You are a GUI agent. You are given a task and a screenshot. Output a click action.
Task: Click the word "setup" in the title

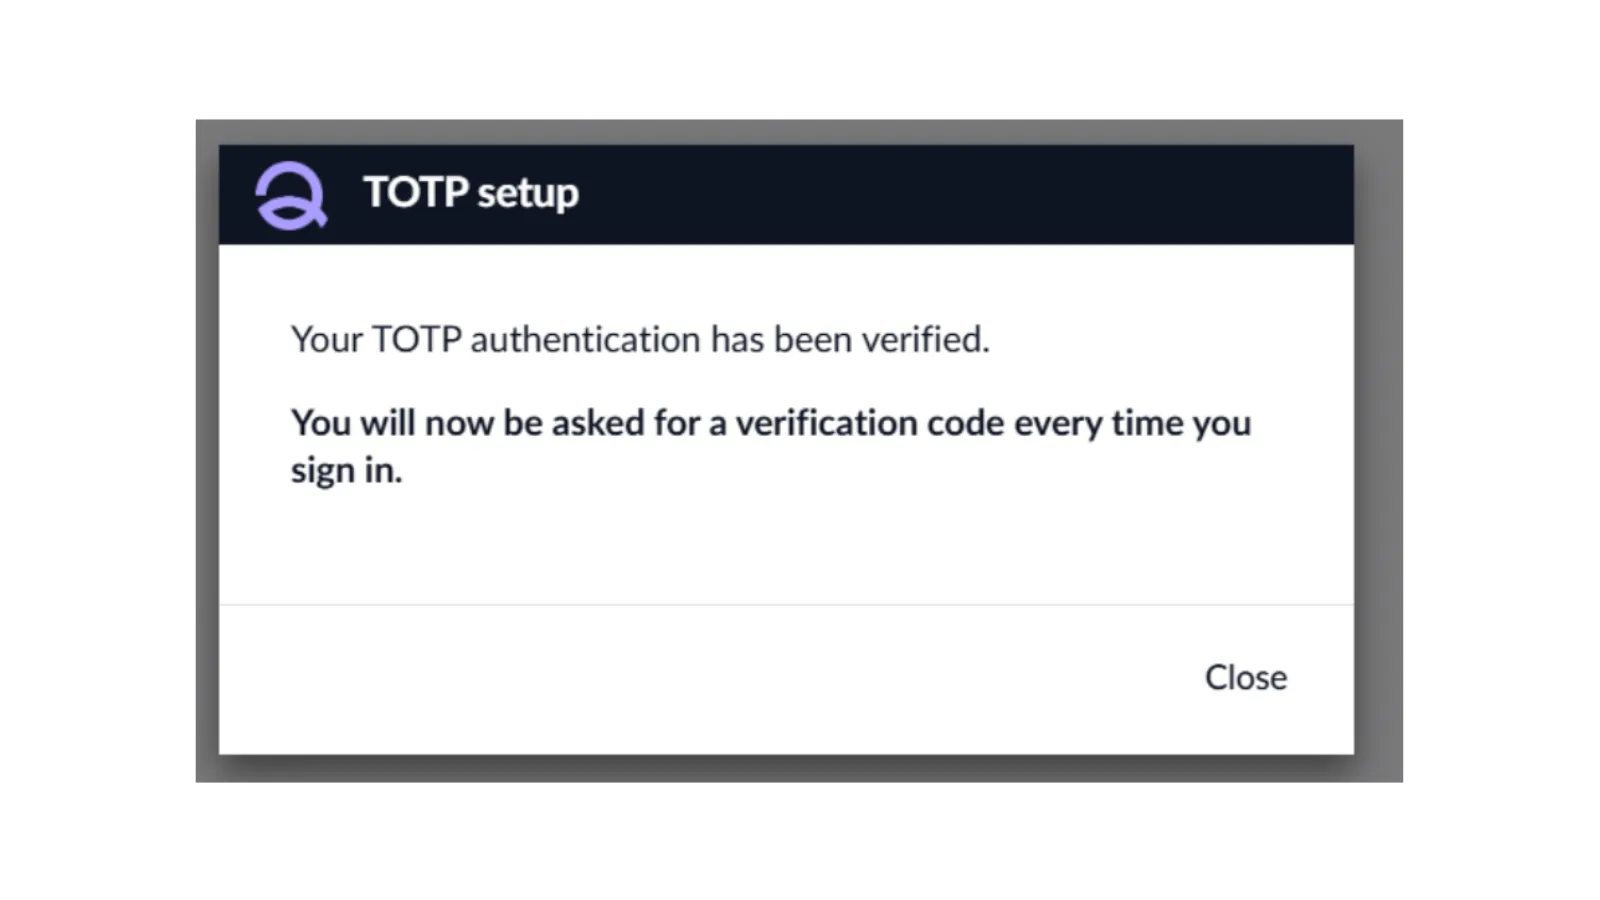click(x=528, y=193)
